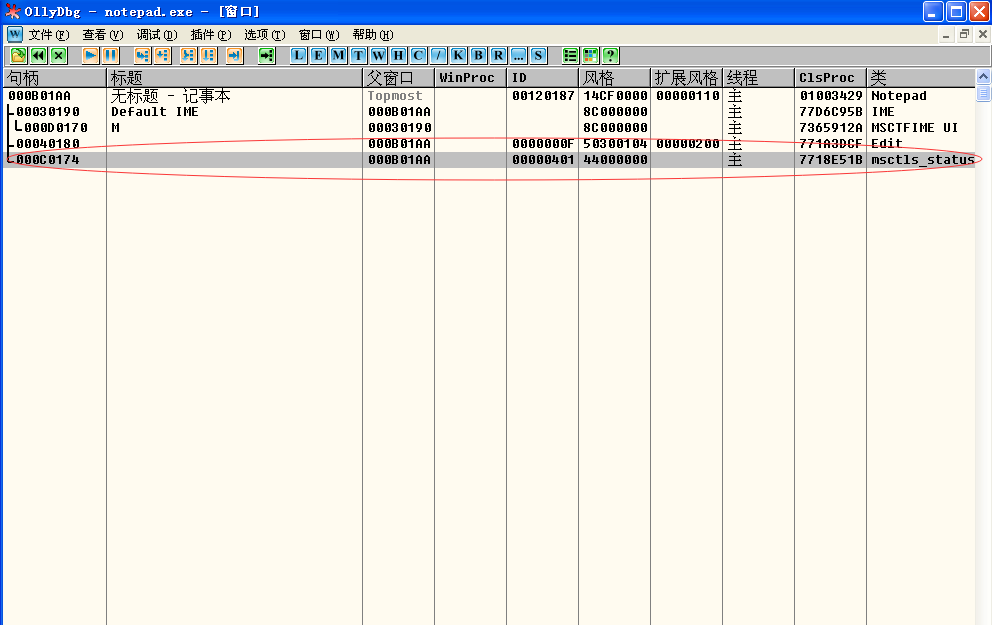The width and height of the screenshot is (992, 625).
Task: Select status bar window row 000C0174
Action: [x=489, y=160]
